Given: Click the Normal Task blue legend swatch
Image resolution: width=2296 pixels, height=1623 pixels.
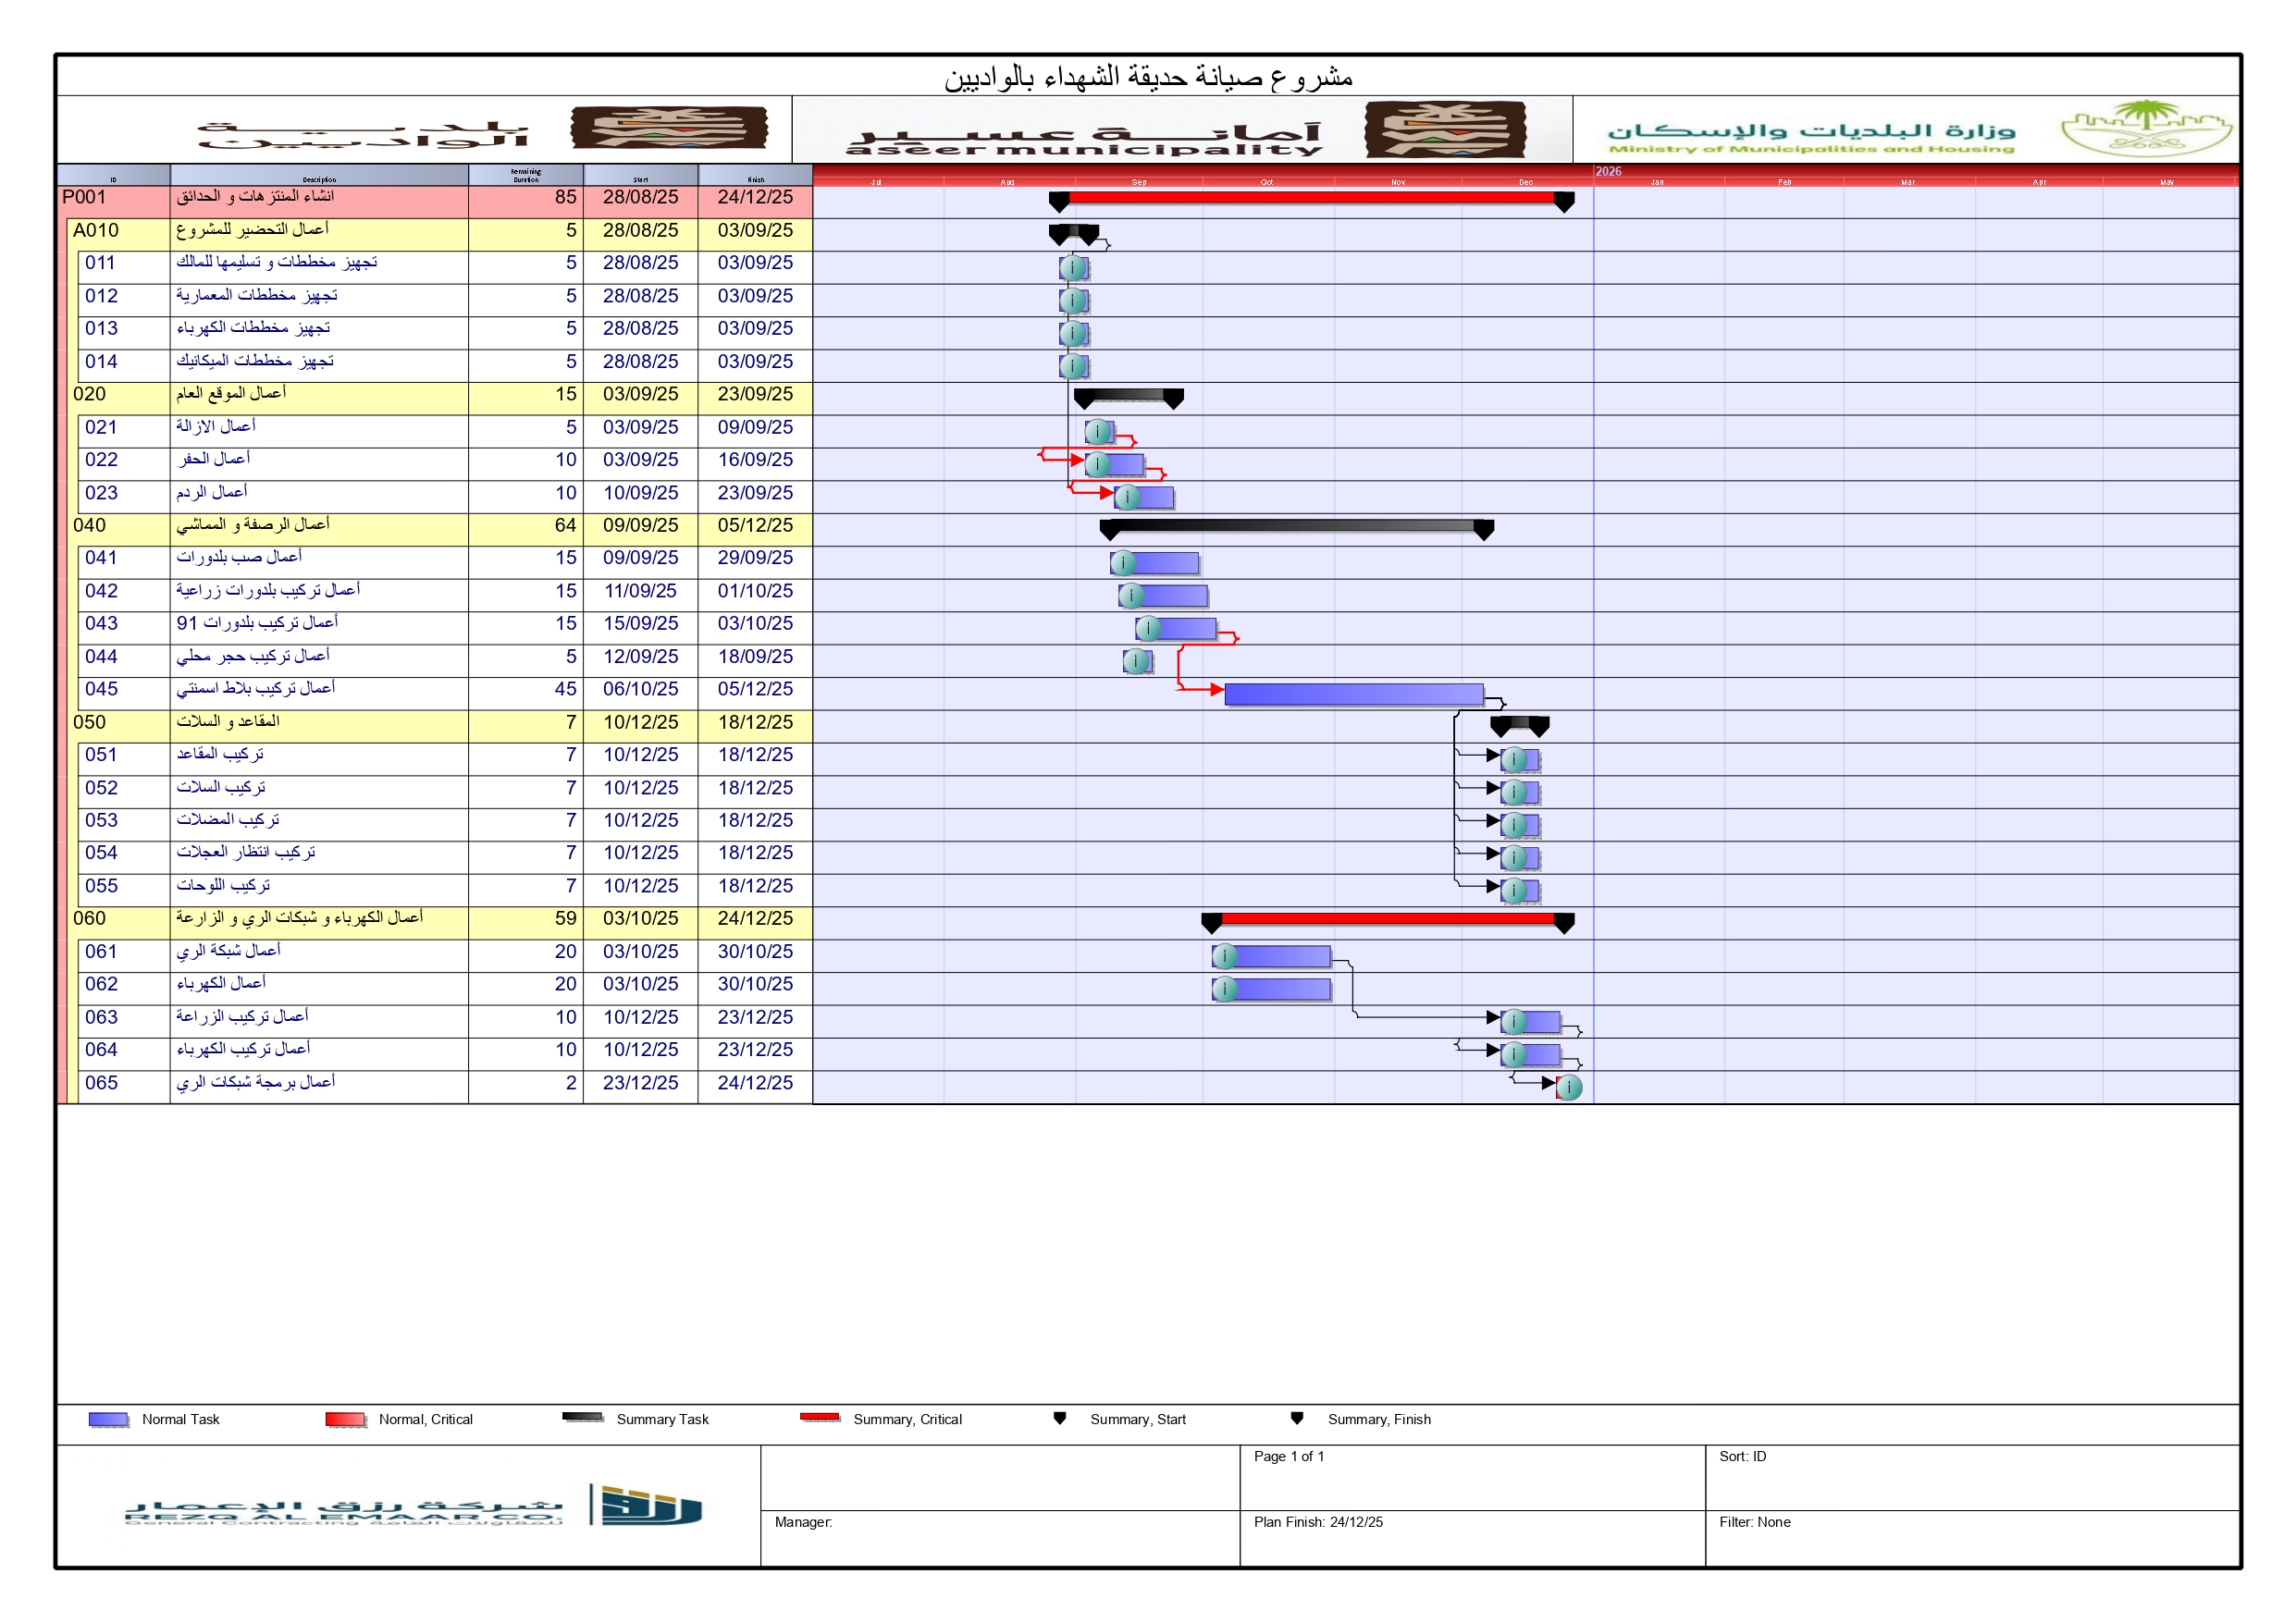Looking at the screenshot, I should click(x=108, y=1419).
